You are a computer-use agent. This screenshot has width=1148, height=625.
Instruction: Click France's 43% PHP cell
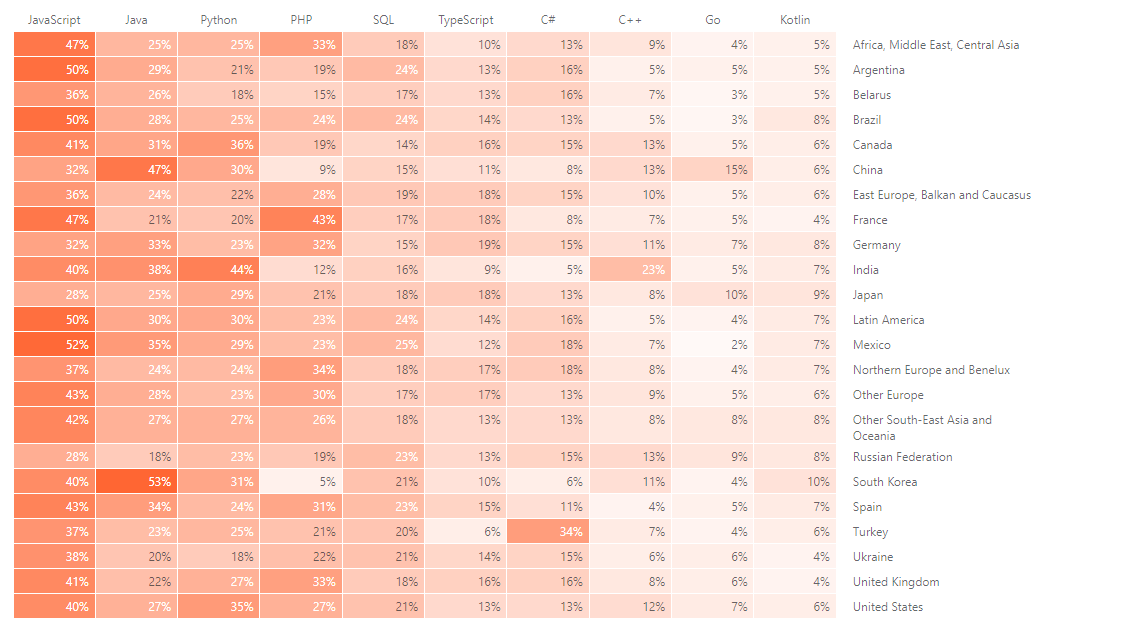pyautogui.click(x=301, y=220)
